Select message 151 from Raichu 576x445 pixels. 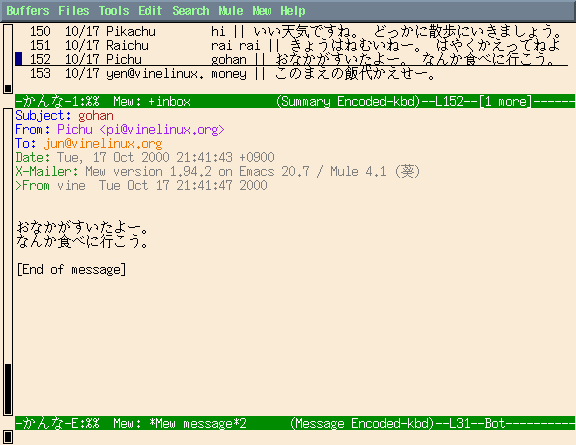295,46
